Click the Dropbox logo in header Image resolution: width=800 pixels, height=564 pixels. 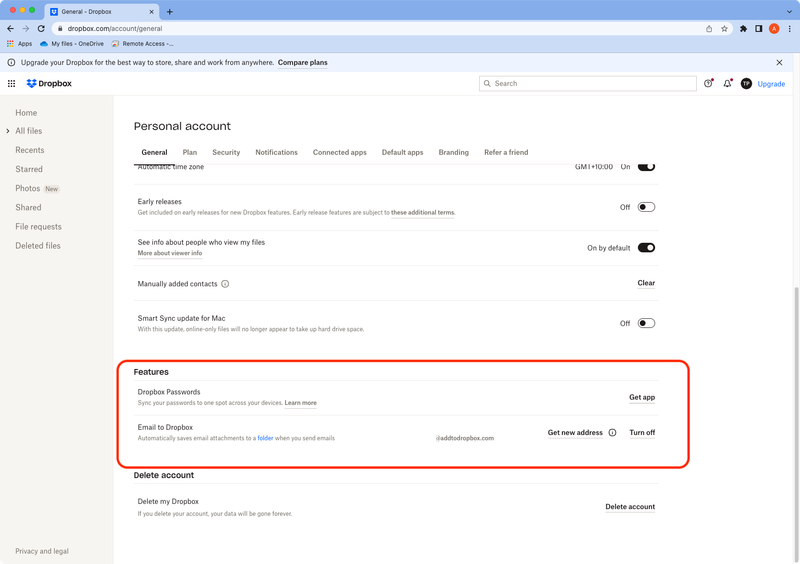click(49, 84)
